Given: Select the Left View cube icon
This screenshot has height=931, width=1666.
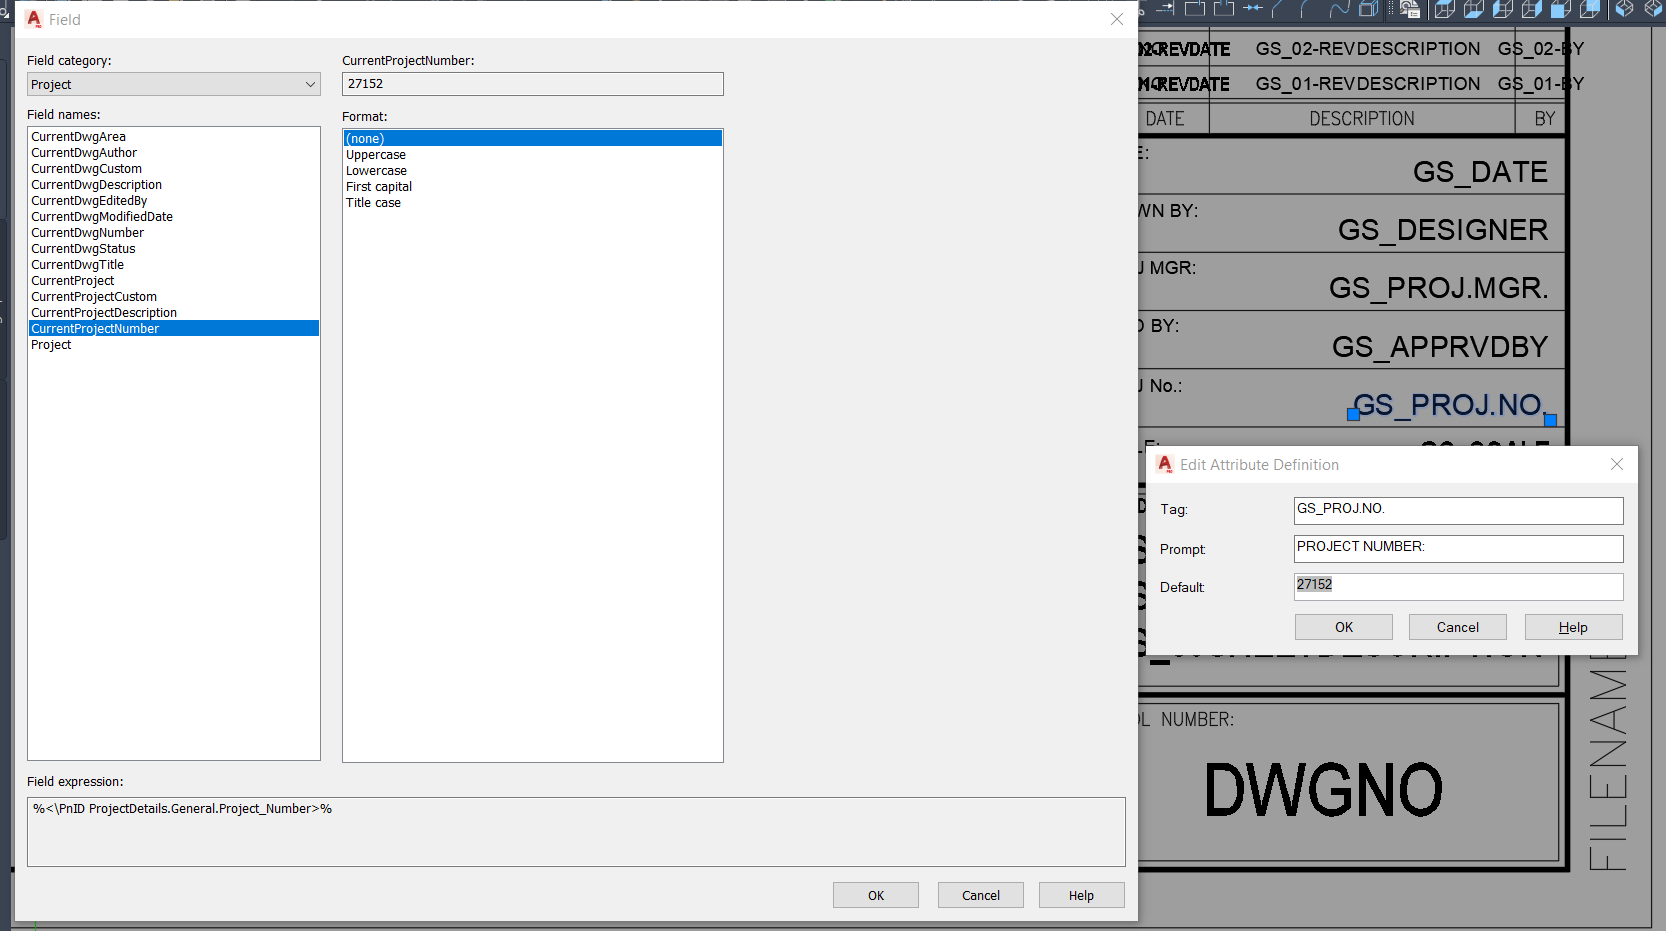Looking at the screenshot, I should pyautogui.click(x=1501, y=9).
